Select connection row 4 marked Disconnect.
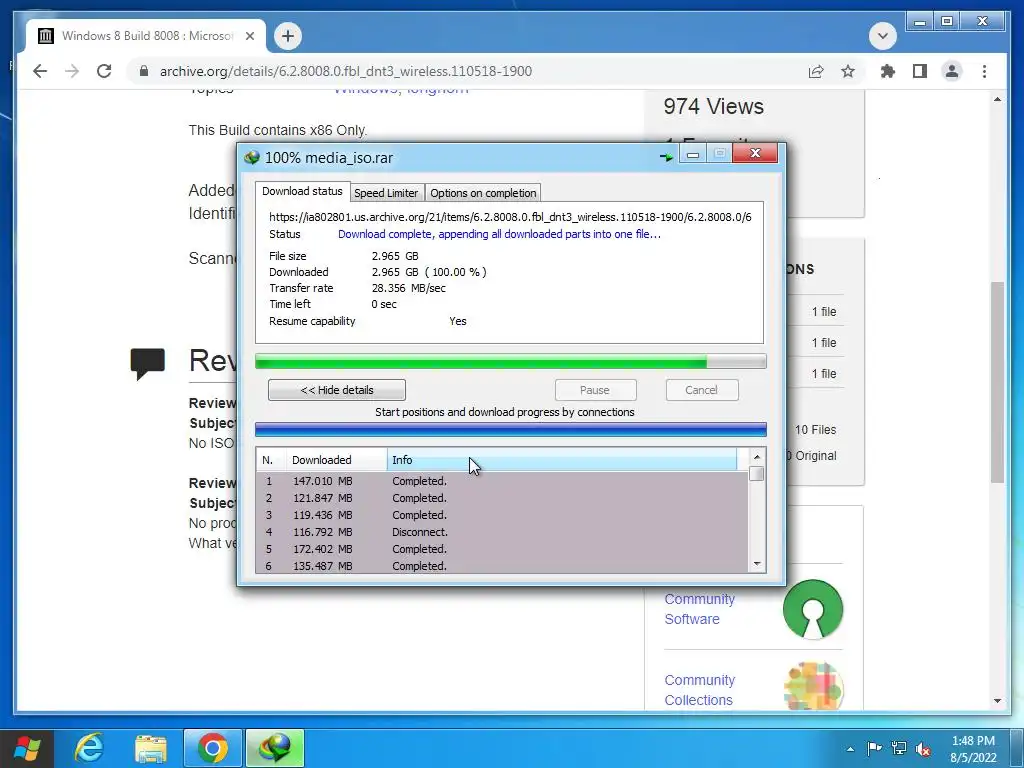 (x=502, y=532)
